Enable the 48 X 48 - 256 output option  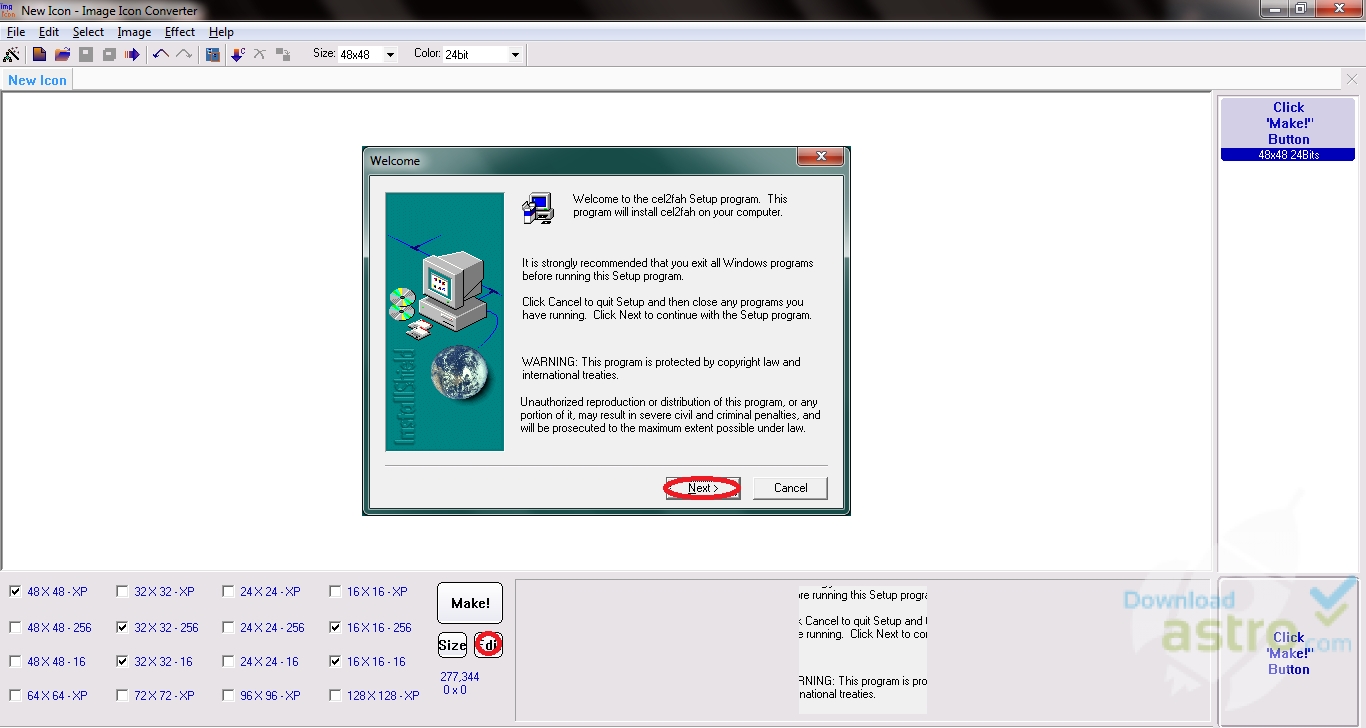[x=15, y=627]
